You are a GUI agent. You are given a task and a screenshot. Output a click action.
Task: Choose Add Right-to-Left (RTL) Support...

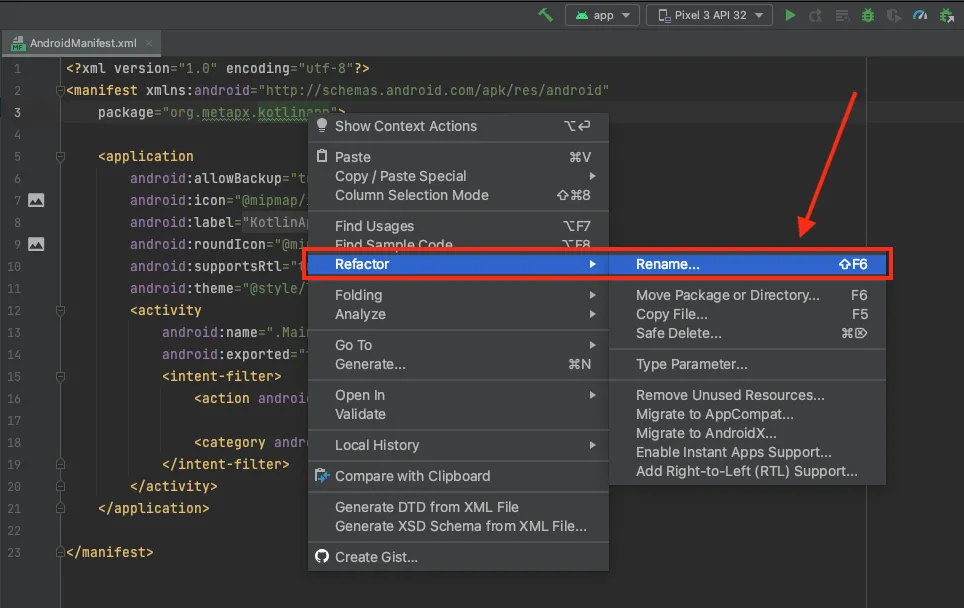coord(748,472)
